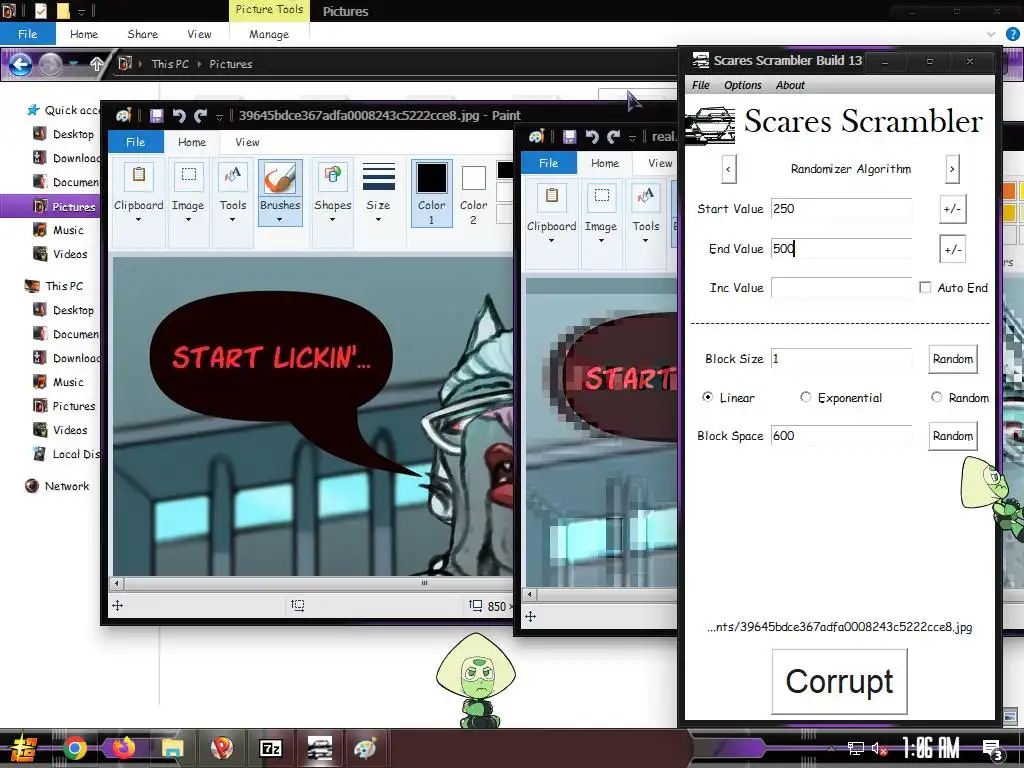Click the Scares Scrambler icon in the taskbar
1024x768 pixels.
(x=319, y=748)
